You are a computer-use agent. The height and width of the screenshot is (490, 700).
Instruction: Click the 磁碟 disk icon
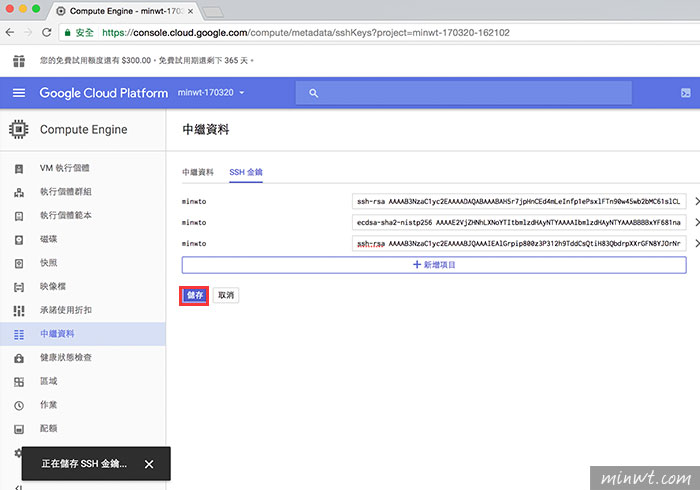(19, 240)
